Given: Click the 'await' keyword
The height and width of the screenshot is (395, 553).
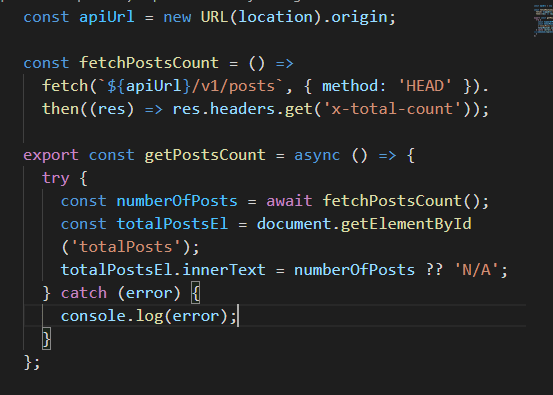Looking at the screenshot, I should click(289, 201).
